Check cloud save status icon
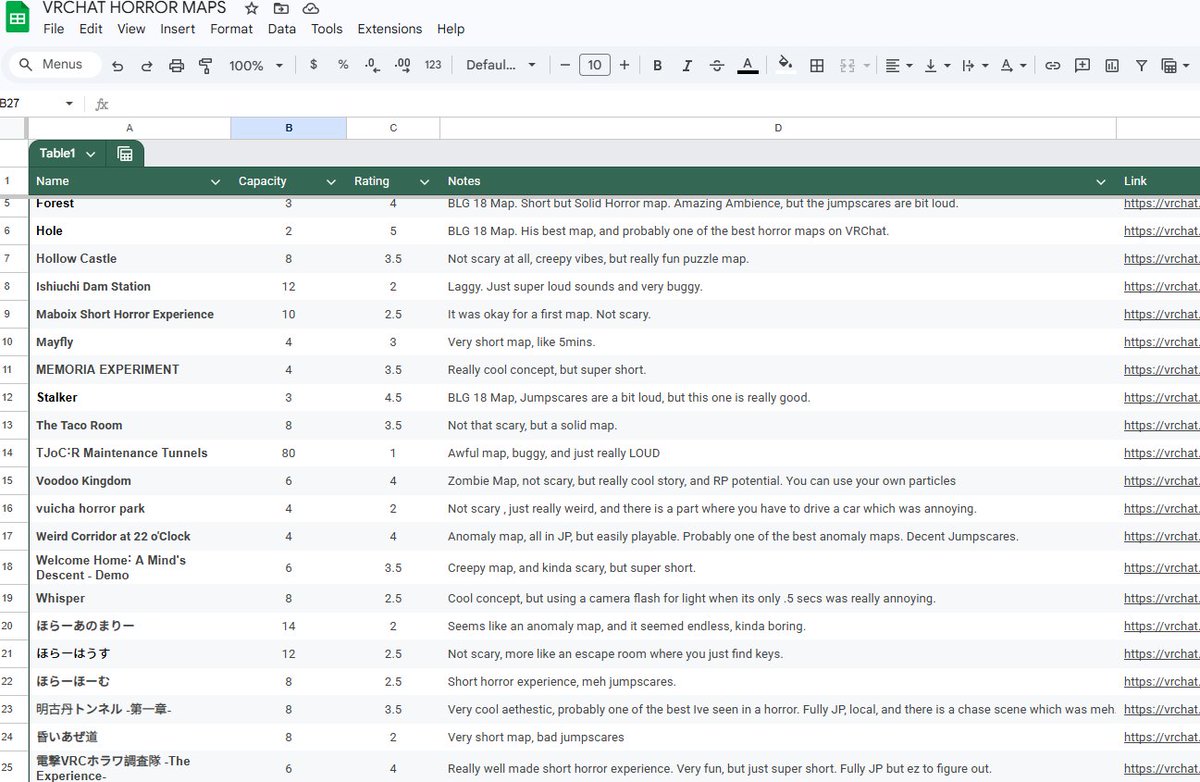The image size is (1200, 782). pyautogui.click(x=311, y=8)
